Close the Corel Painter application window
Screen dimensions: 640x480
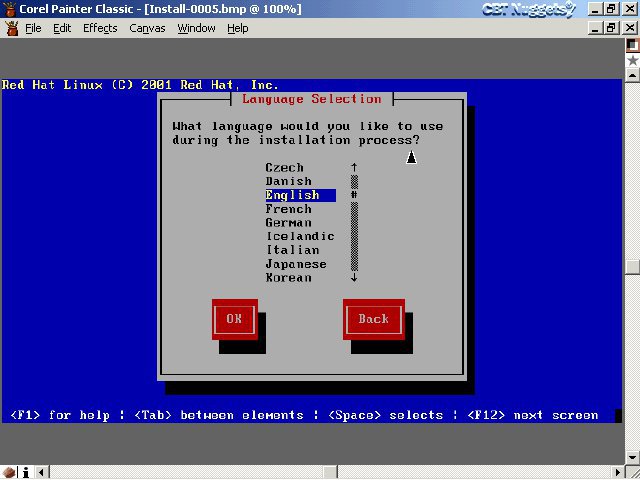click(x=630, y=9)
